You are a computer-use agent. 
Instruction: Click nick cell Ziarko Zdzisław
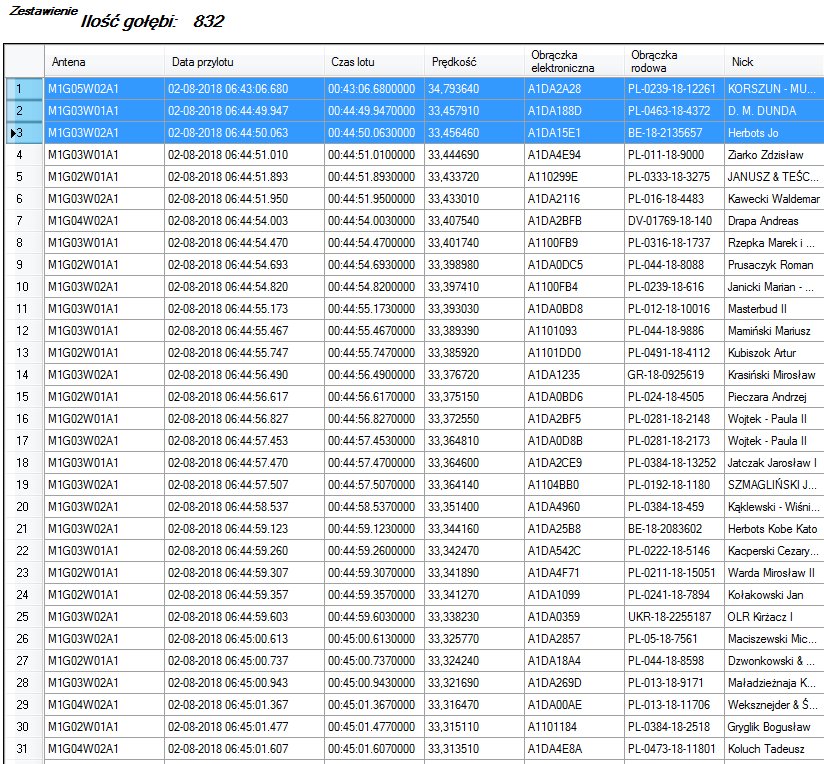[774, 155]
